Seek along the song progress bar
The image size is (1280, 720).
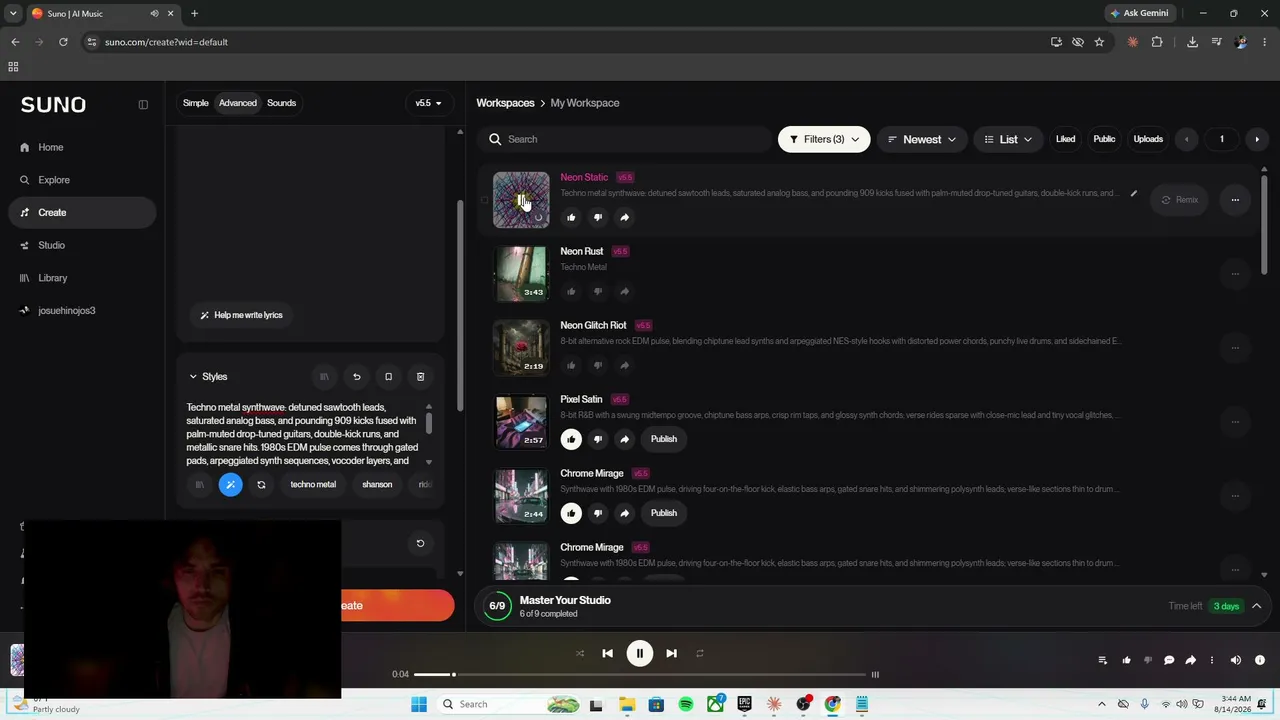tap(640, 675)
